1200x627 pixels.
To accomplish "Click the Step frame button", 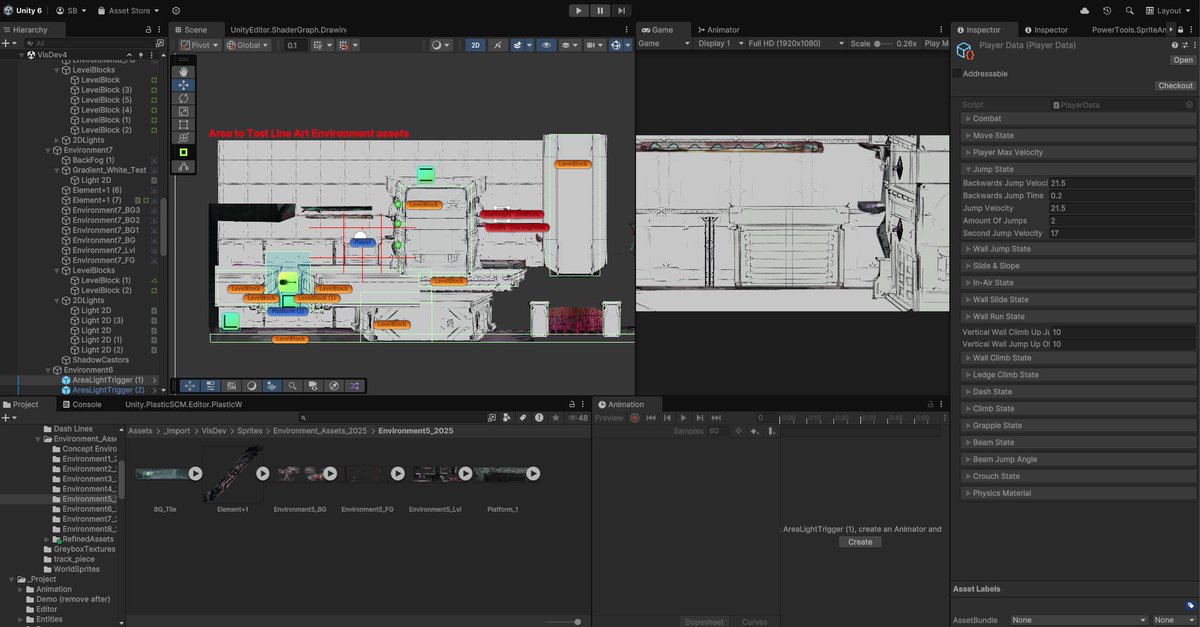I will tap(623, 10).
